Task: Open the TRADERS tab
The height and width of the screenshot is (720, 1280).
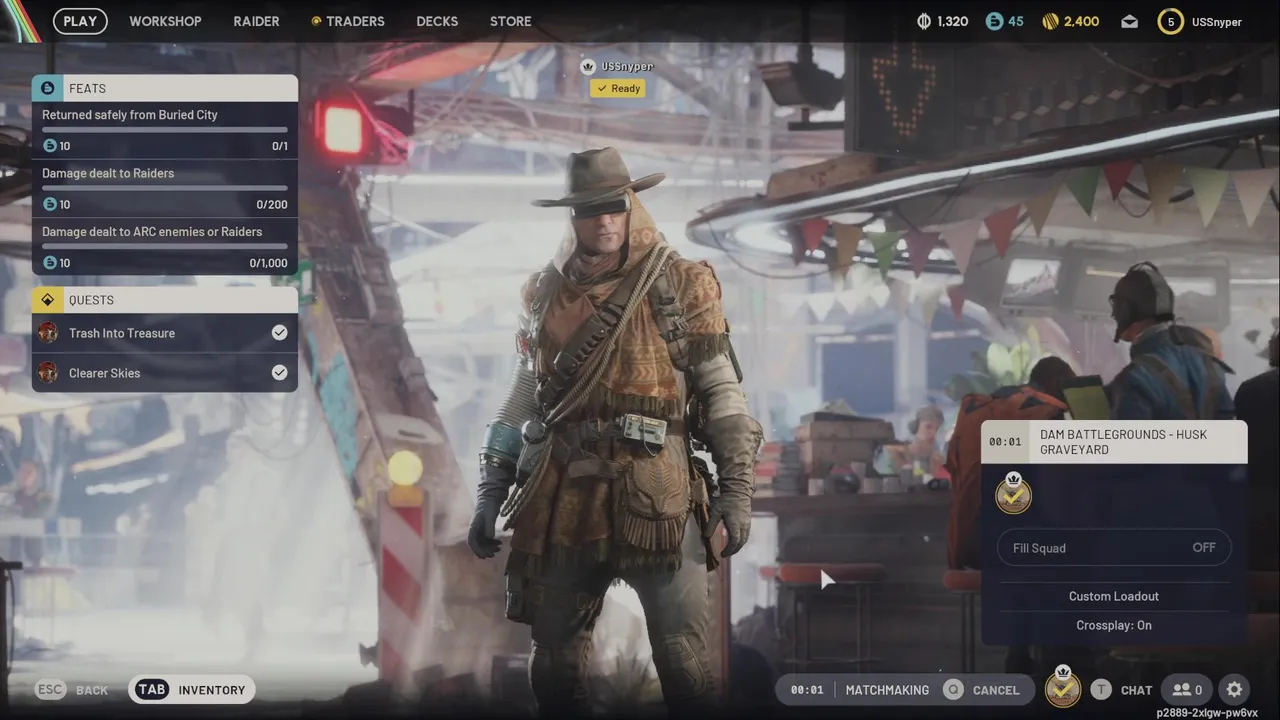Action: coord(348,21)
